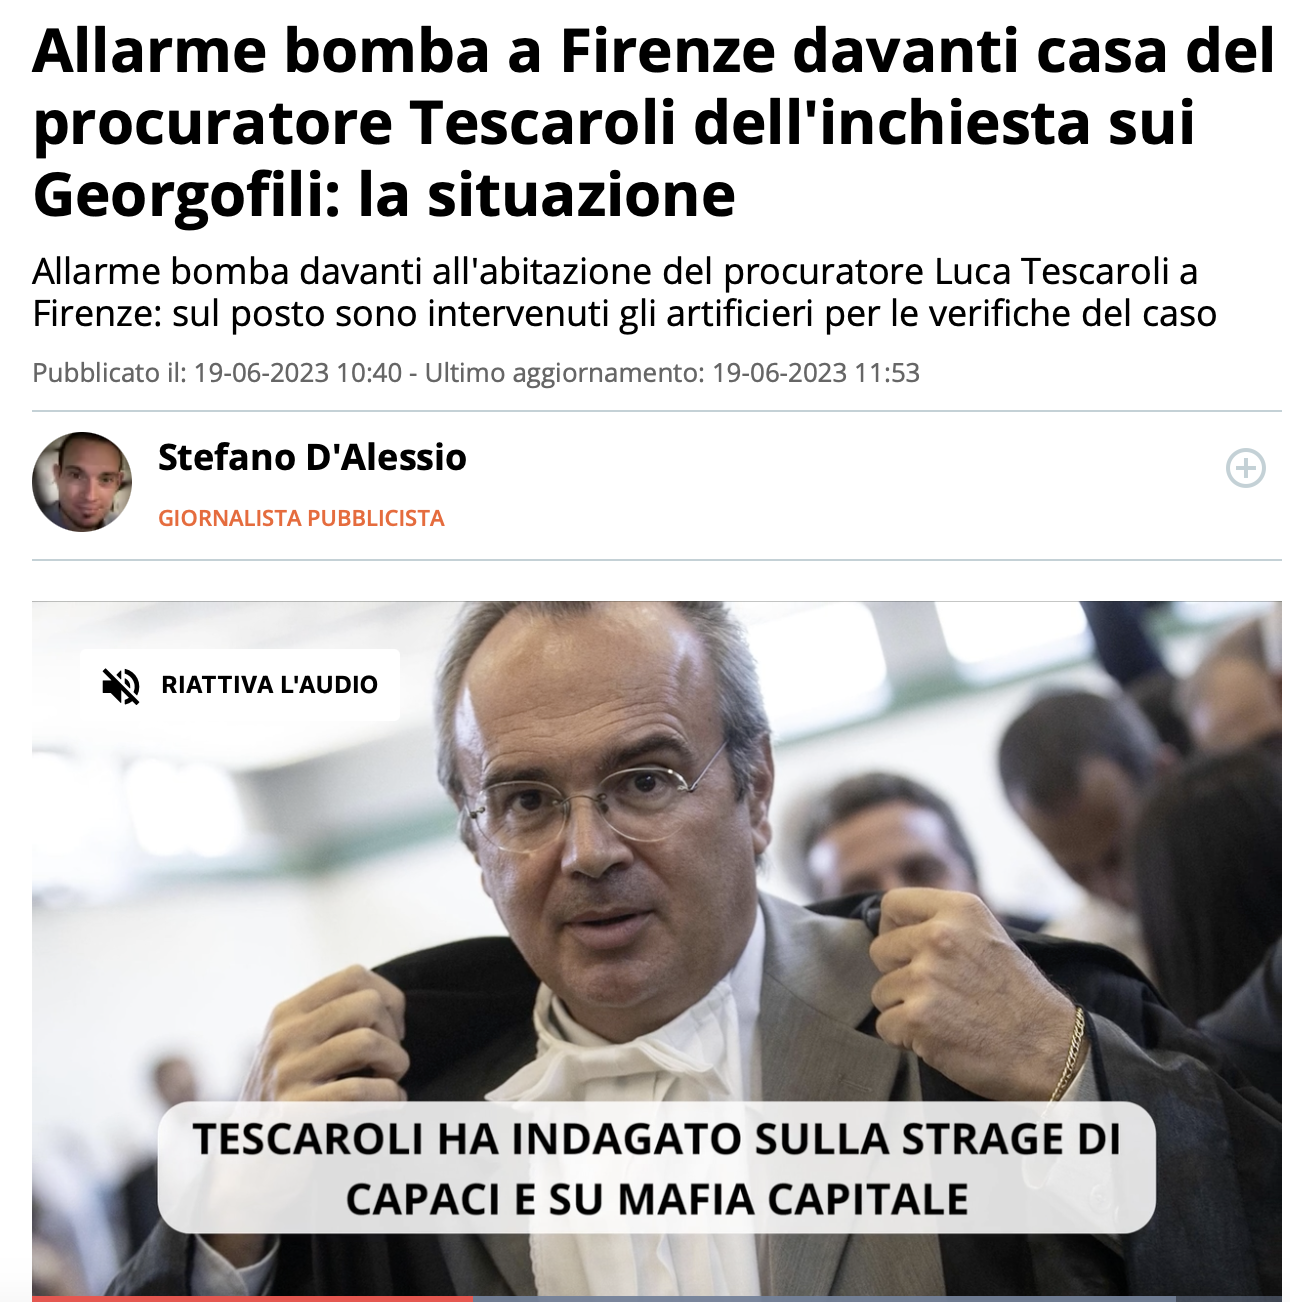Viewport: 1290px width, 1302px height.
Task: Open author page via Stefano D'Alessio name
Action: (x=312, y=457)
